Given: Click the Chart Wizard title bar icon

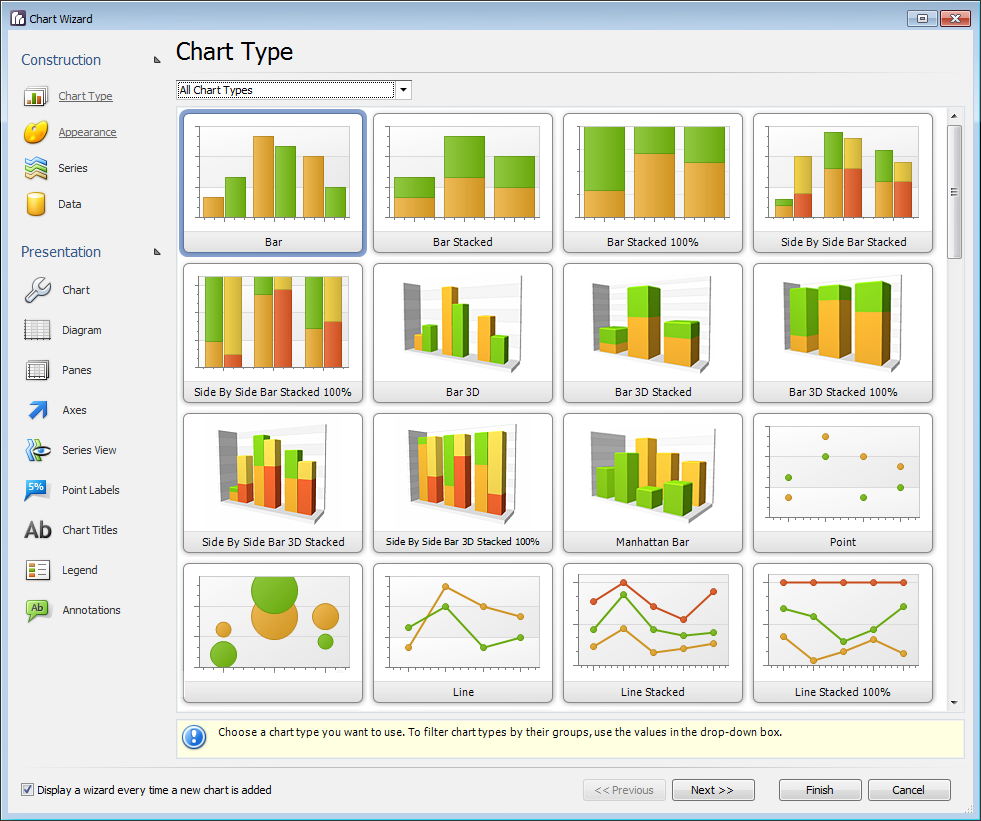Looking at the screenshot, I should (18, 18).
